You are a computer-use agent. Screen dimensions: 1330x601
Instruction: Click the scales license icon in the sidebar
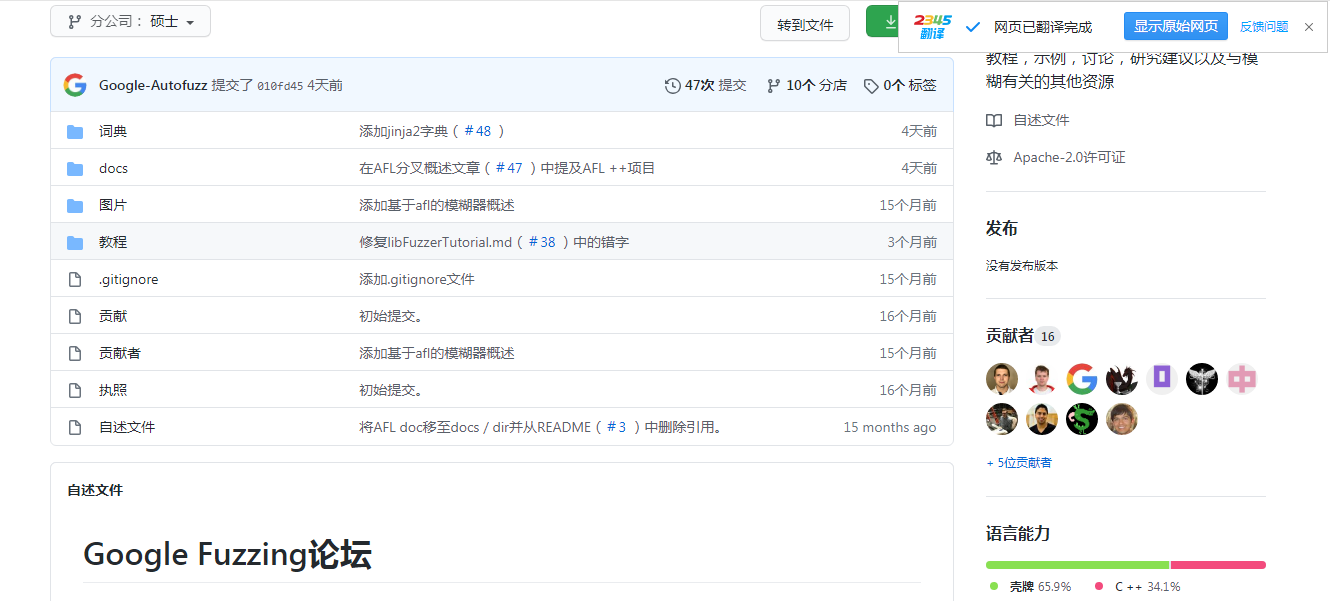point(994,157)
